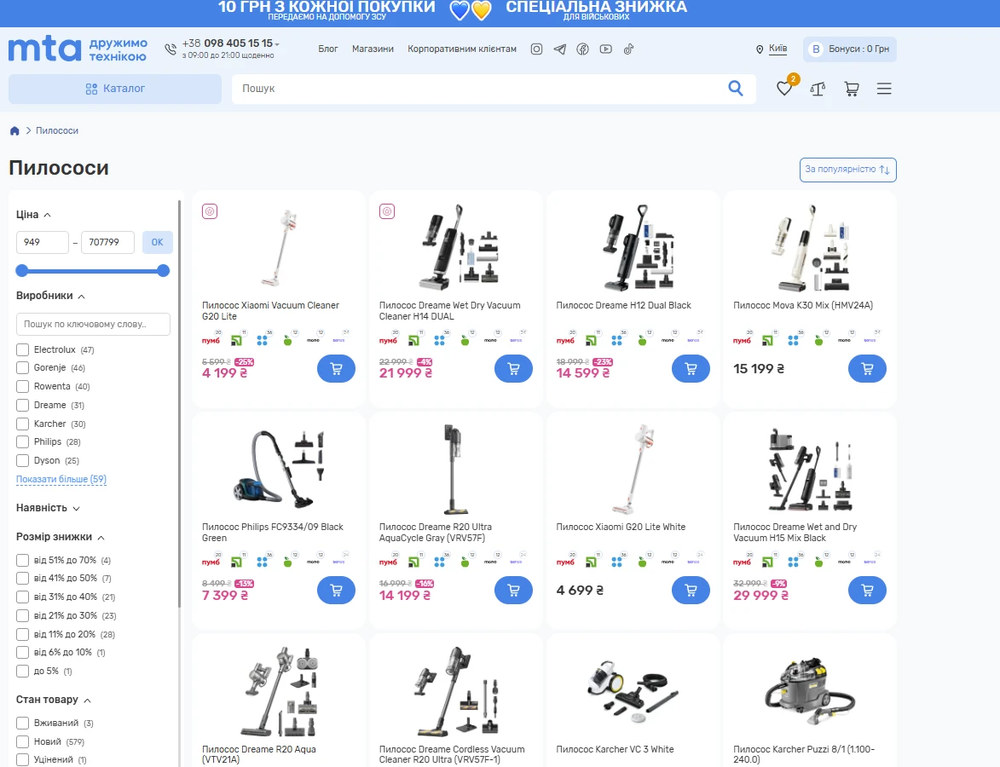Open the Instagram social icon

(536, 49)
